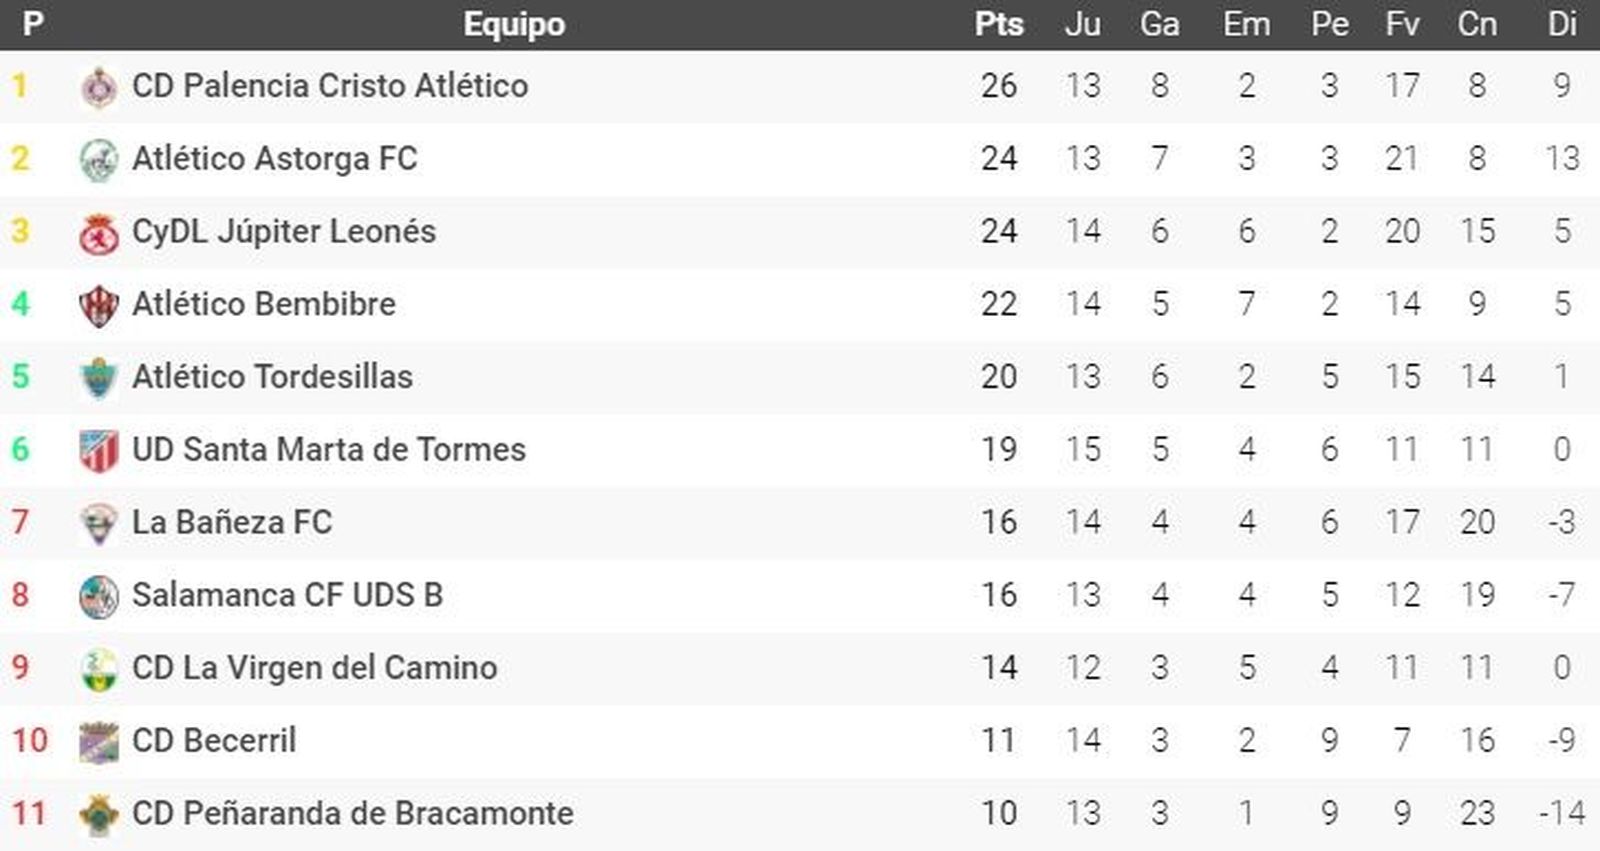Click the CD La Virgen del Camino crest icon
1600x851 pixels.
[x=98, y=669]
